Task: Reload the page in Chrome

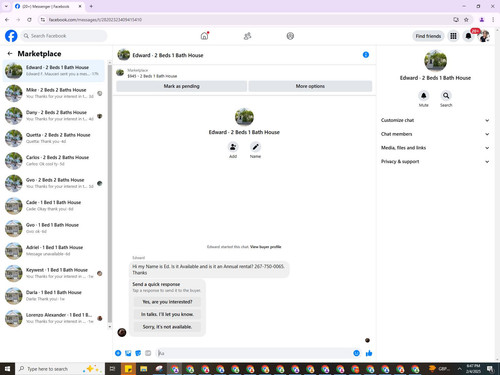Action: (x=29, y=20)
